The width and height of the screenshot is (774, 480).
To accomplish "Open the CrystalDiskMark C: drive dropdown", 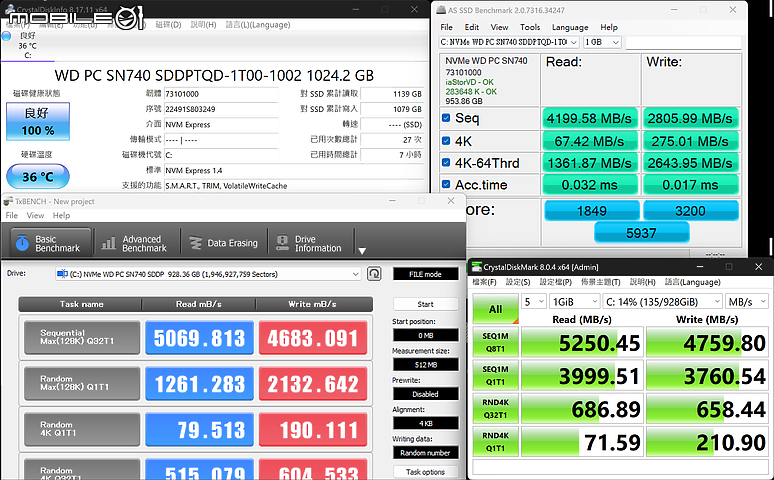I will click(662, 302).
